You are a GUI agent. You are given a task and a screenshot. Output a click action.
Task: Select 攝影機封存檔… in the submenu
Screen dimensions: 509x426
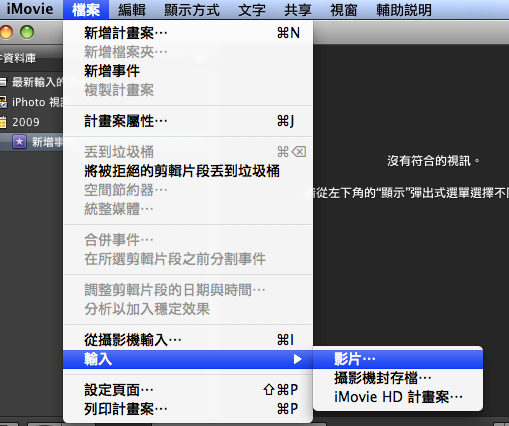click(398, 378)
